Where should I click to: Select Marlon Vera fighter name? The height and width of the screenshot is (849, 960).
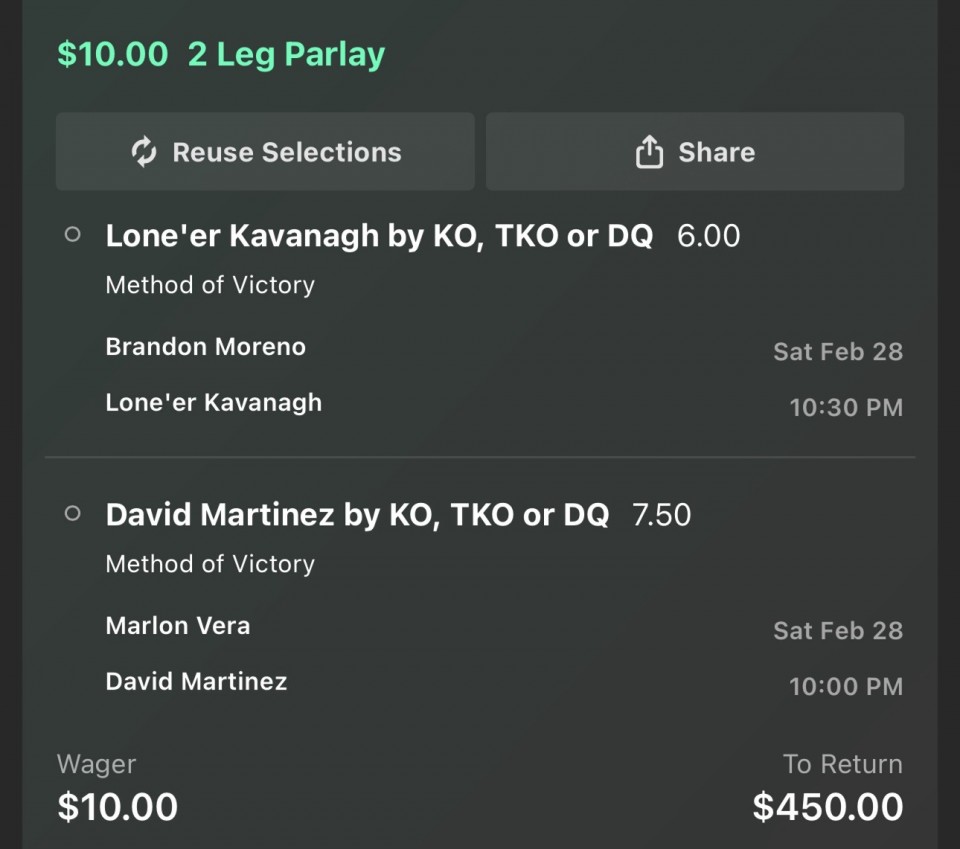point(178,626)
